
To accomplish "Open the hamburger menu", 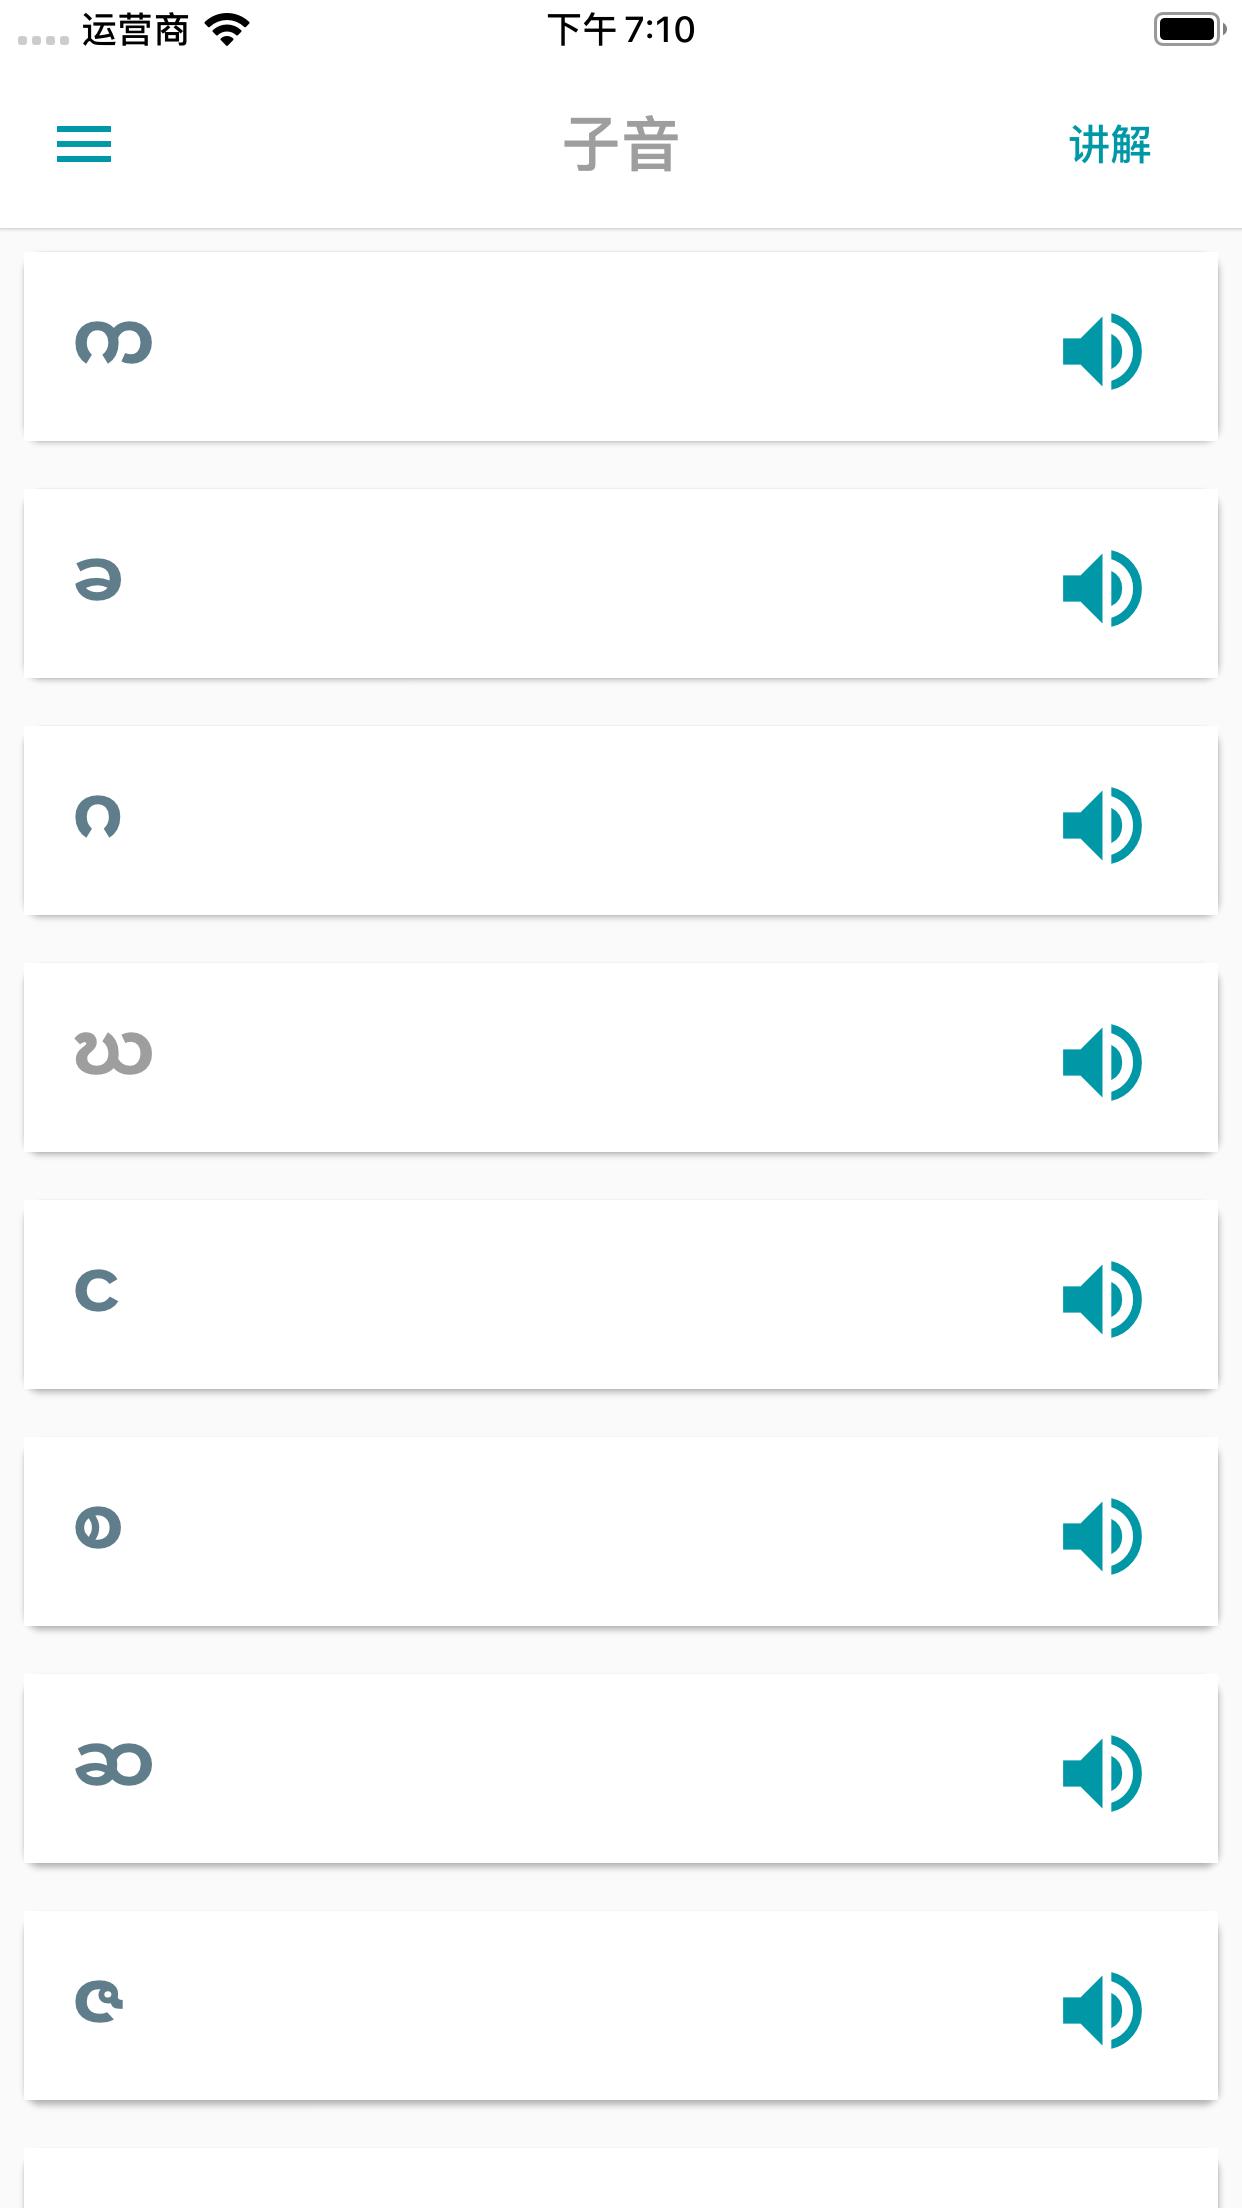I will pyautogui.click(x=84, y=144).
